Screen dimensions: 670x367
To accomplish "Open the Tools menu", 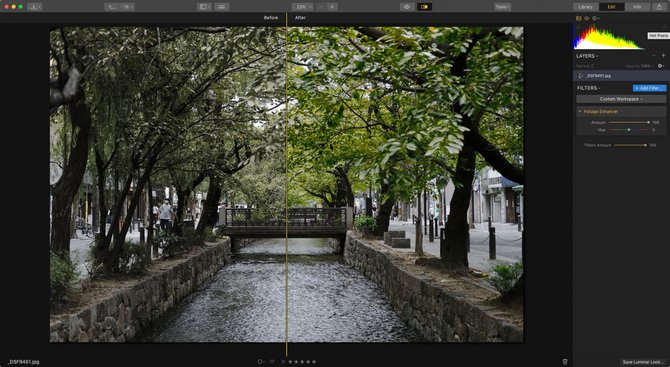I will [x=502, y=7].
